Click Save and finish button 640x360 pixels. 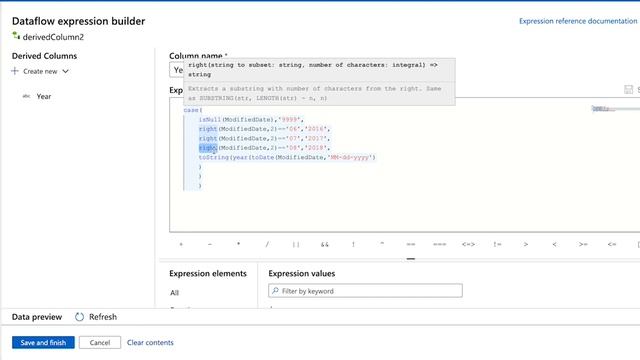click(x=43, y=342)
